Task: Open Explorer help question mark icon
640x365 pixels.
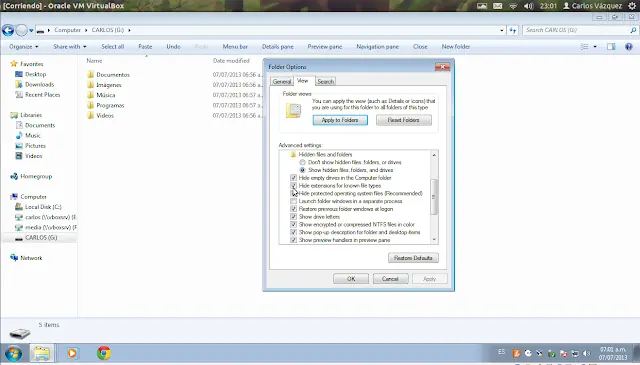Action: (629, 47)
